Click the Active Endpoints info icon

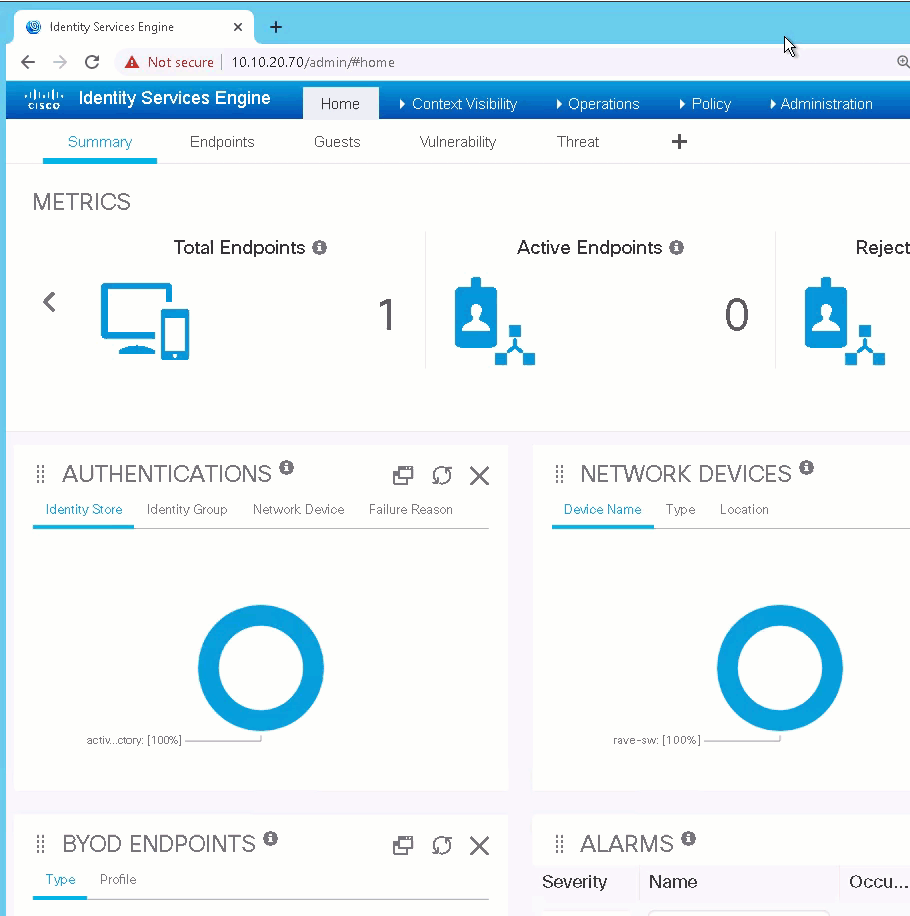(676, 248)
